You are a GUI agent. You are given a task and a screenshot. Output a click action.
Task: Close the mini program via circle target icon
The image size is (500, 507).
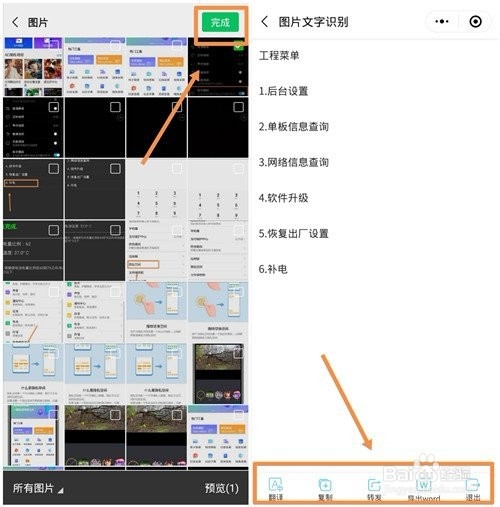(475, 22)
